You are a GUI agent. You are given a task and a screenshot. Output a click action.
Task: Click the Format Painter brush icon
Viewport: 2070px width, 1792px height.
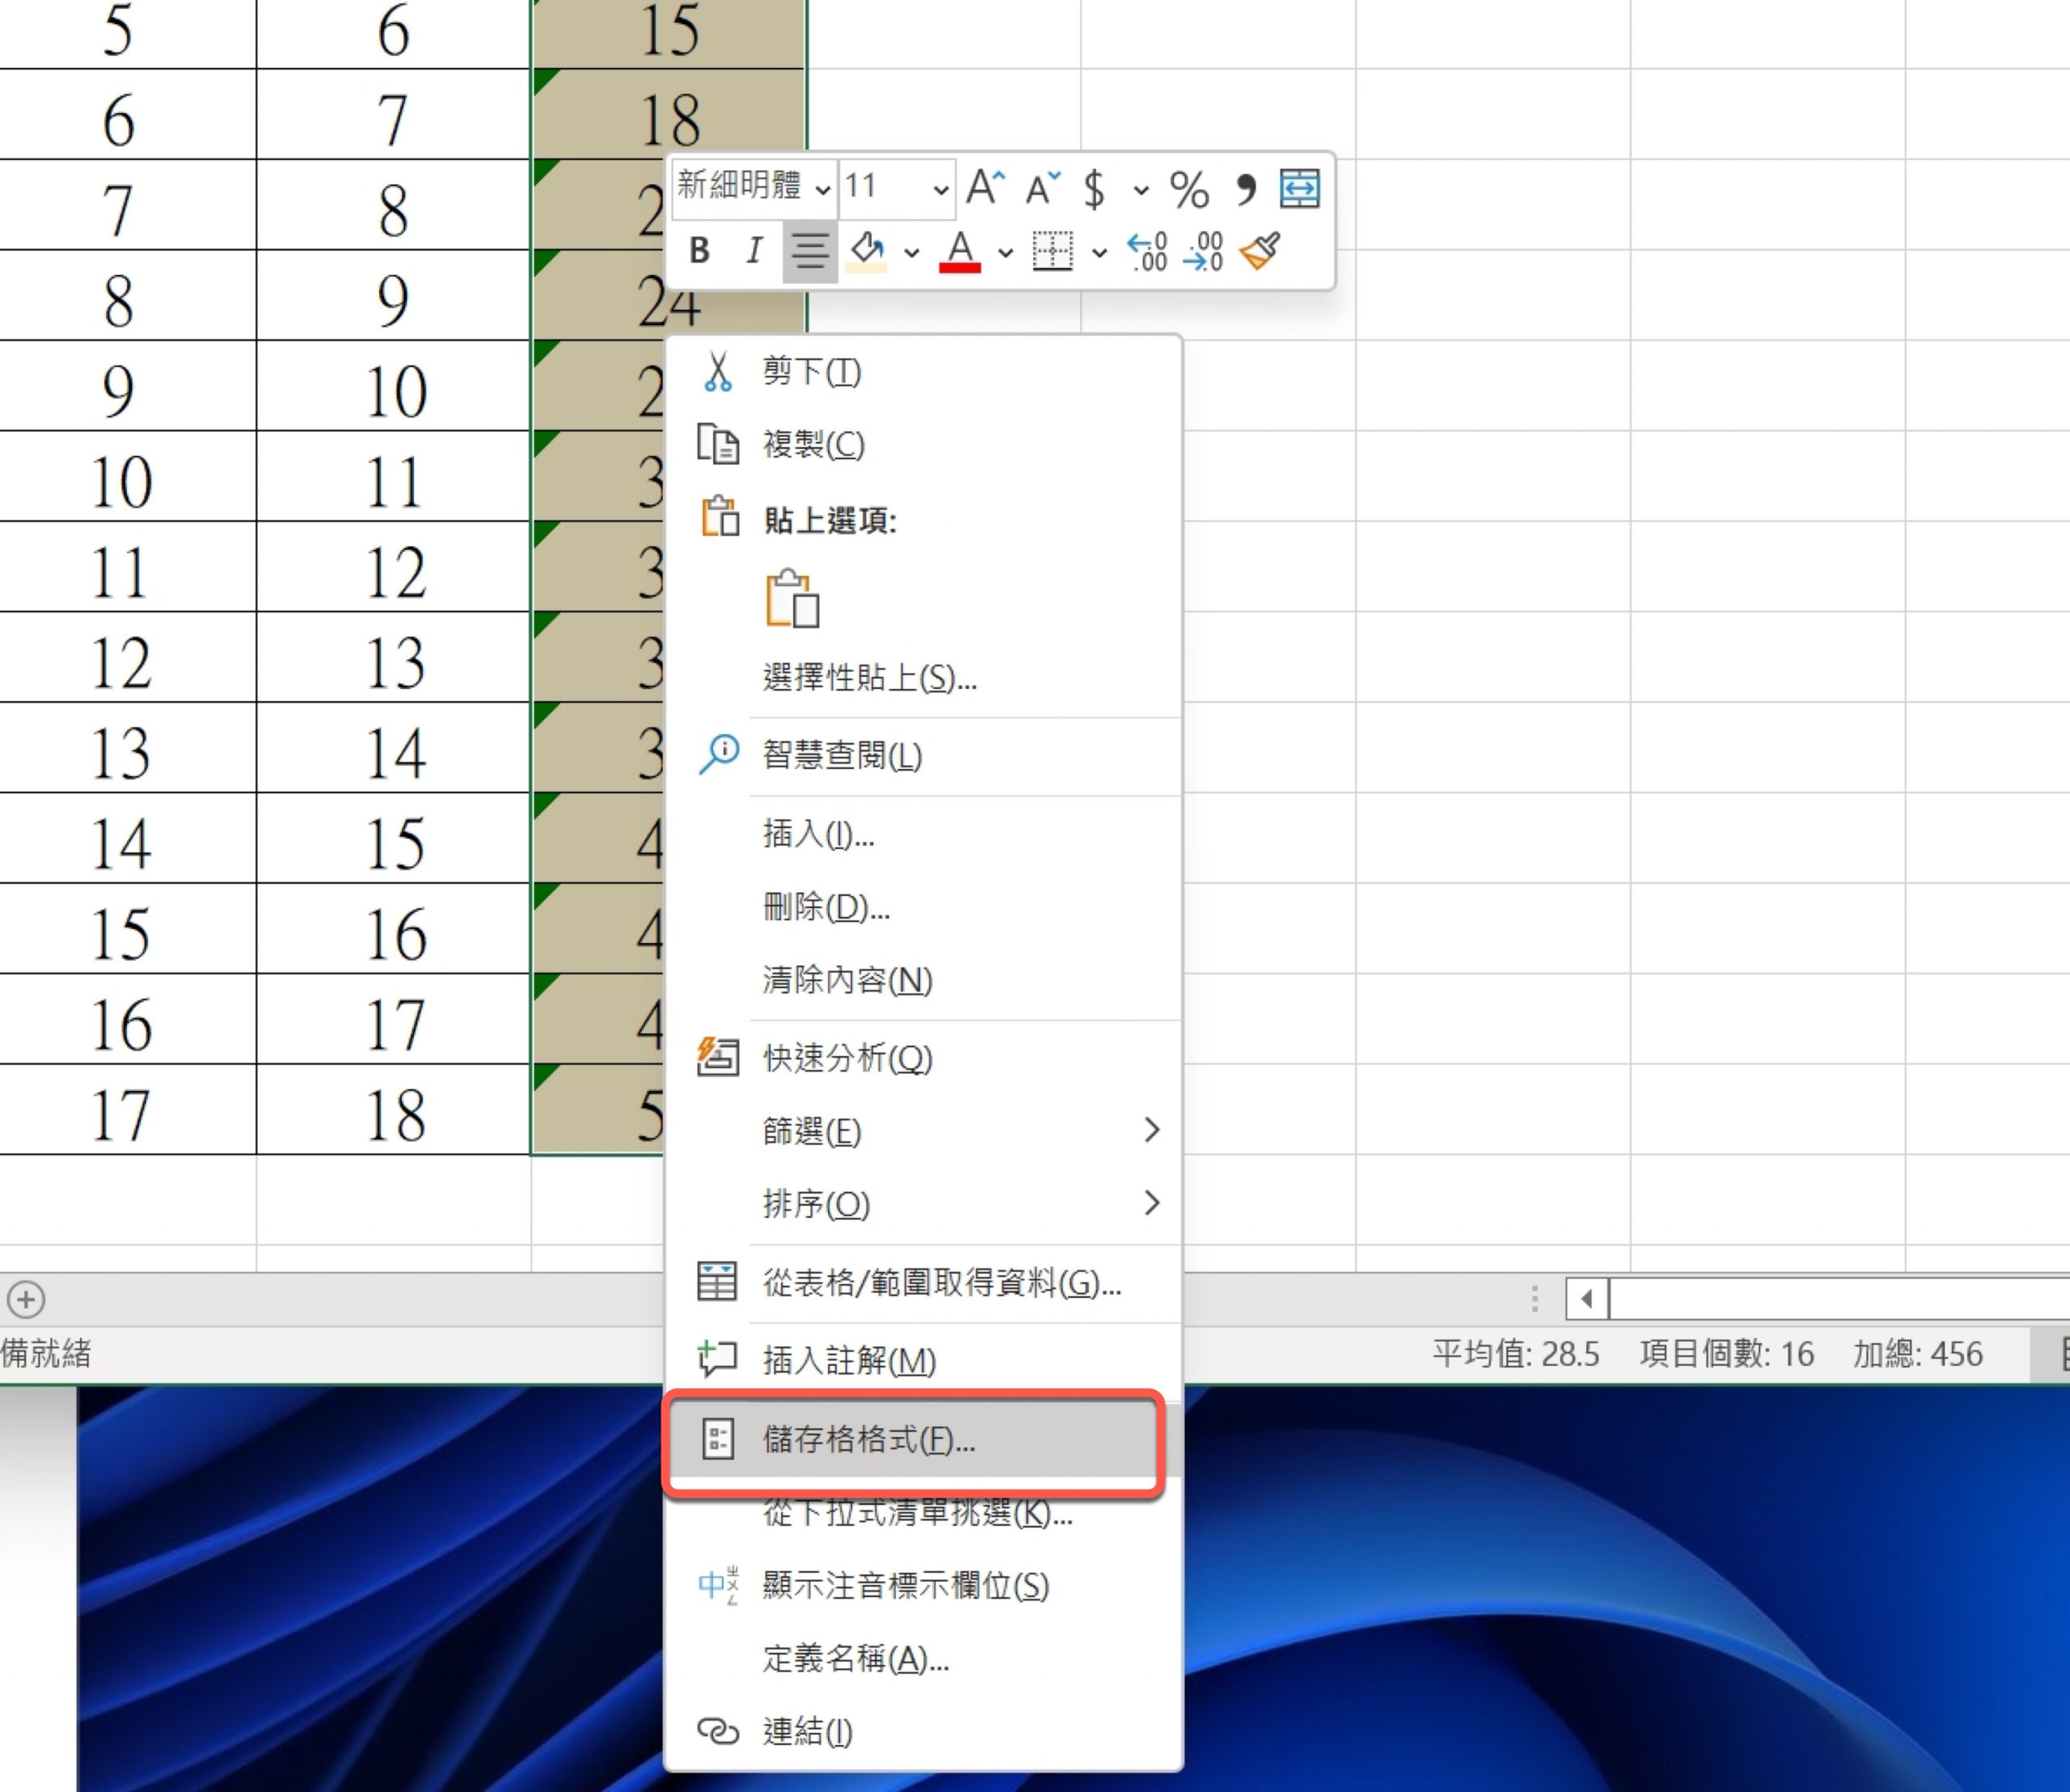[1259, 251]
